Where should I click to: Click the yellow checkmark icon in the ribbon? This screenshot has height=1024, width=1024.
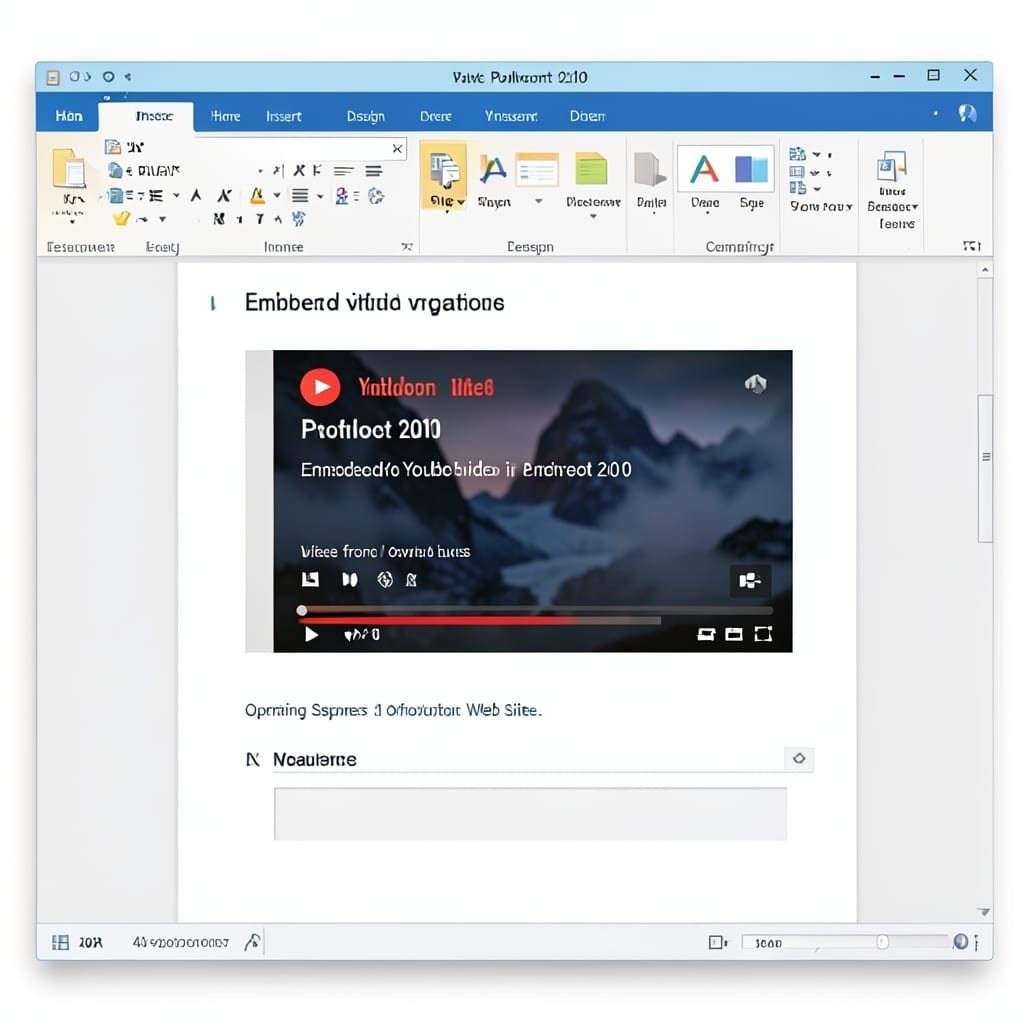(x=121, y=219)
